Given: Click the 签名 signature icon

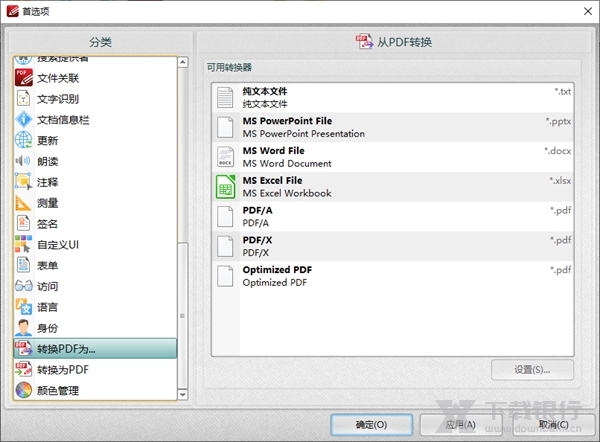Looking at the screenshot, I should pos(24,223).
